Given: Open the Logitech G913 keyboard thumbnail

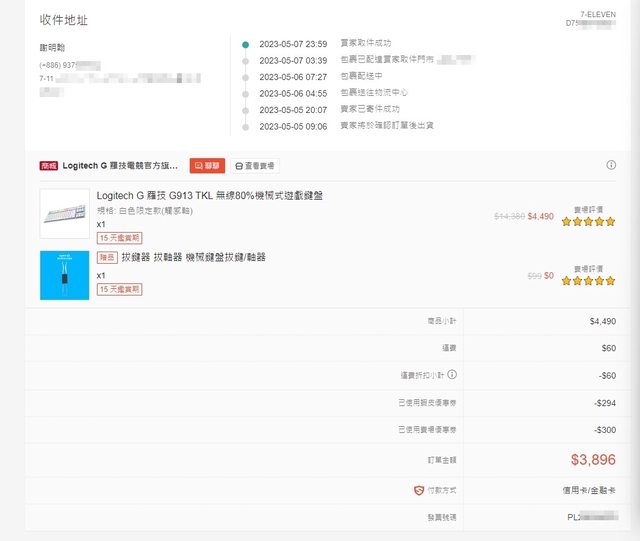Looking at the screenshot, I should [x=64, y=213].
